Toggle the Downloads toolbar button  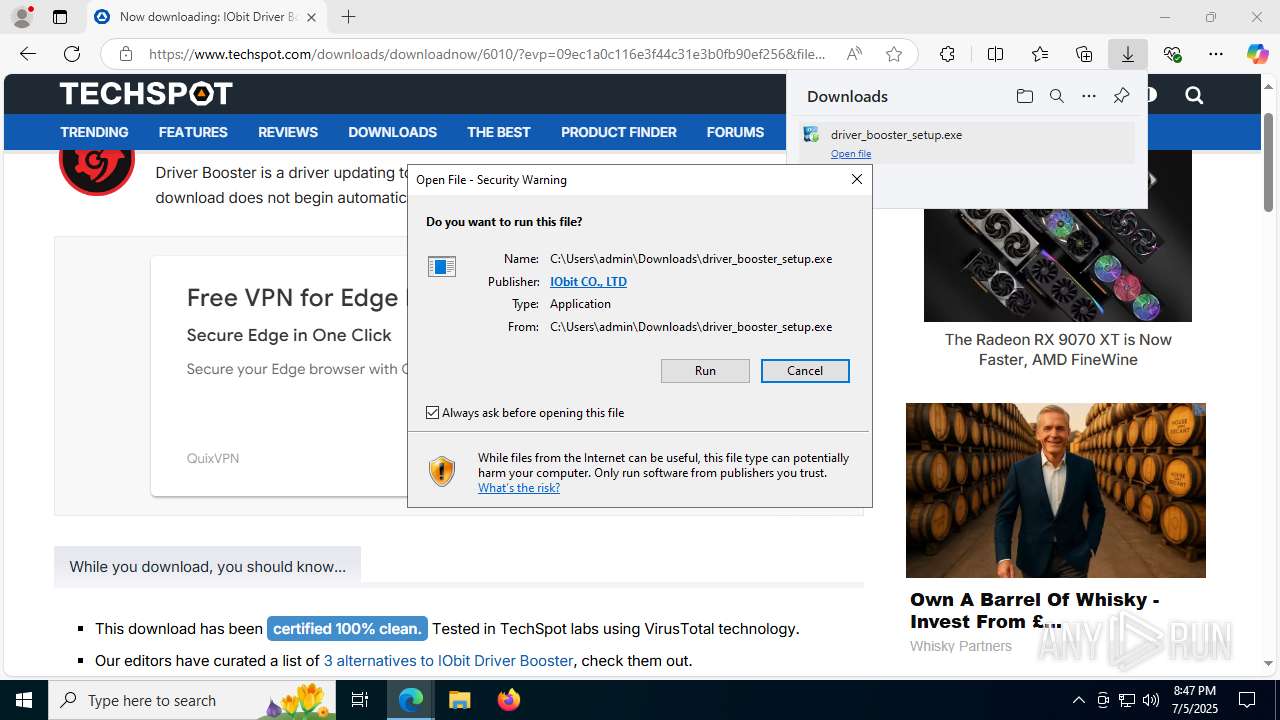tap(1128, 54)
